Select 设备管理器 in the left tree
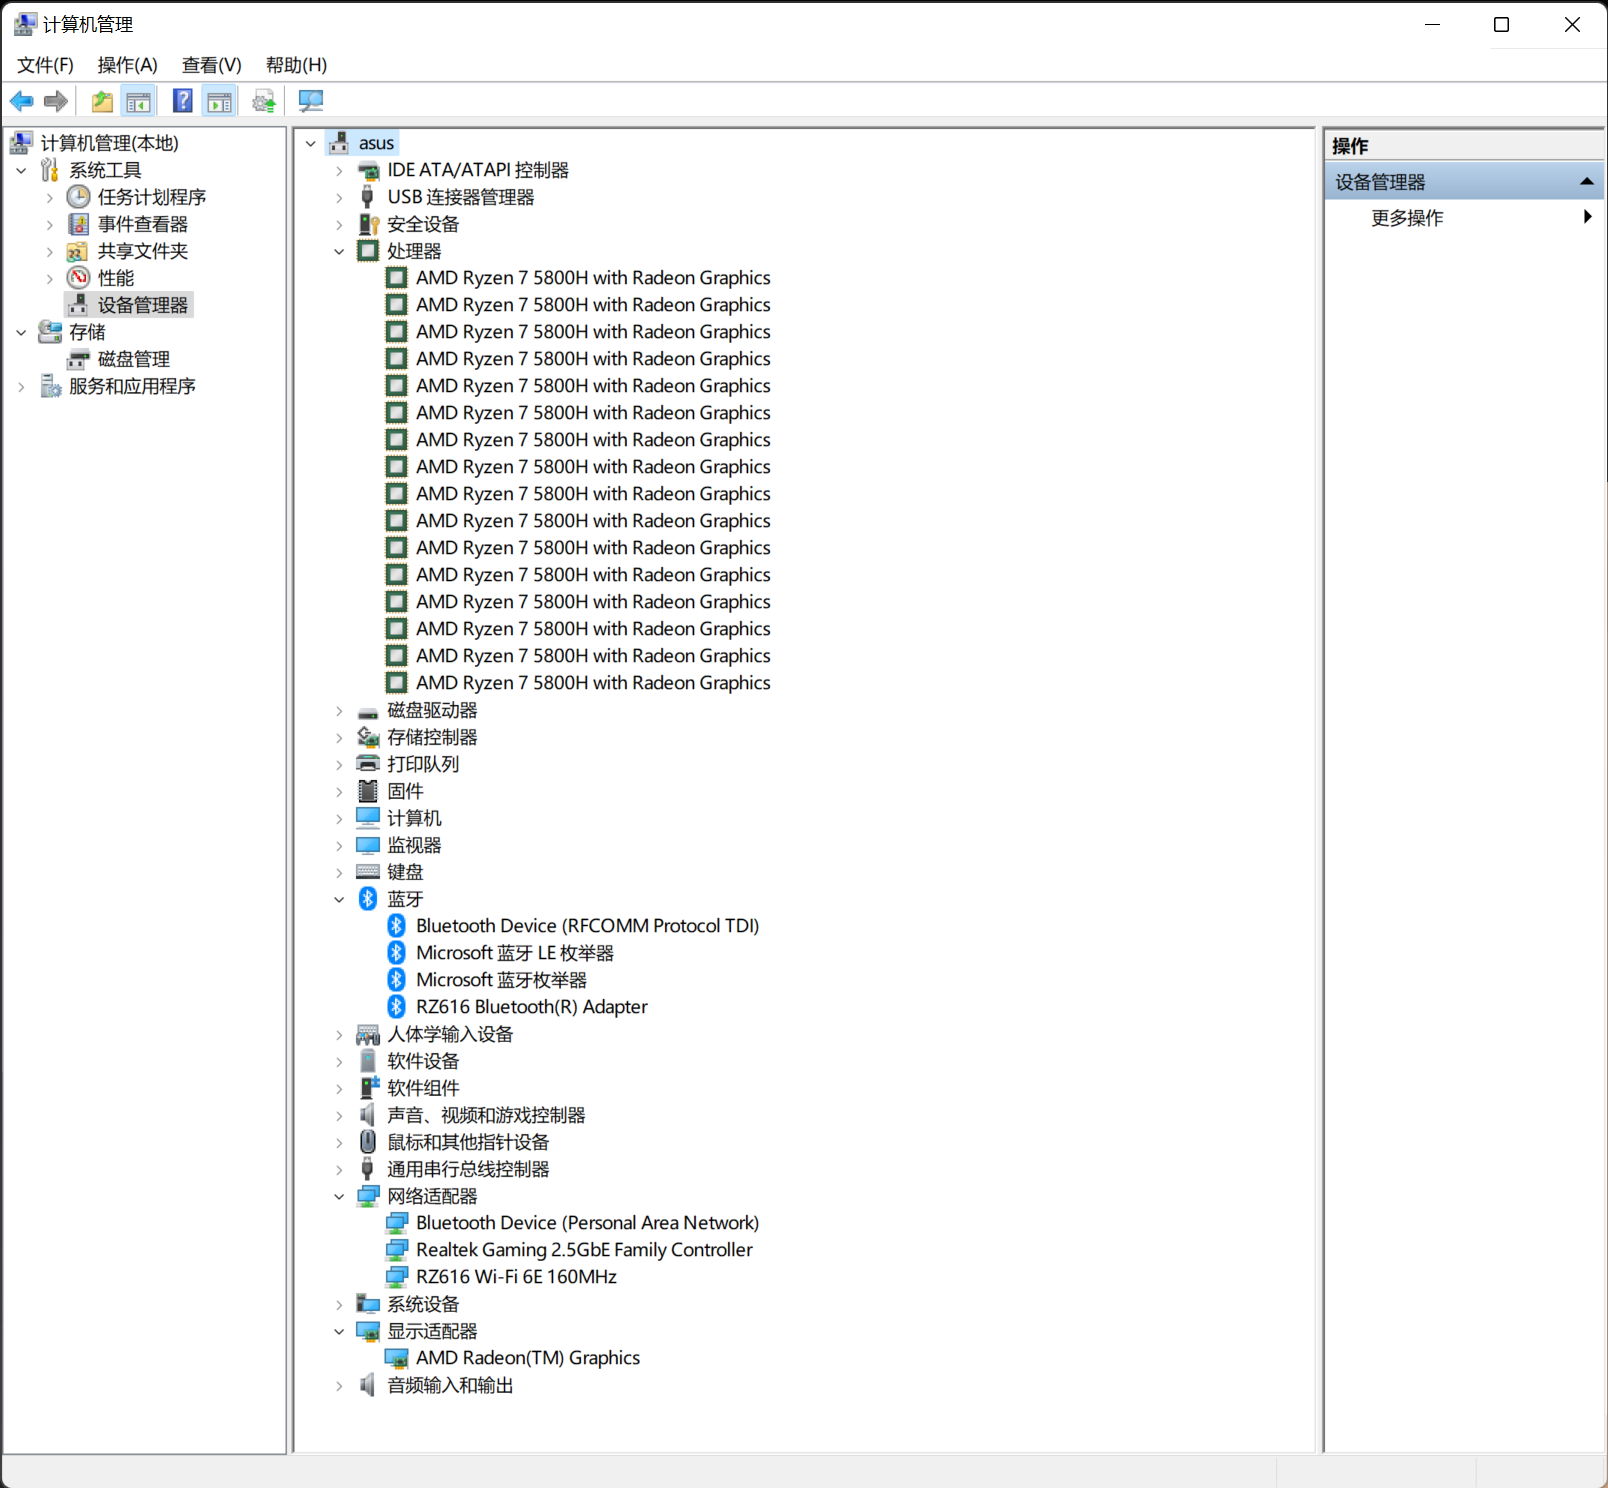The width and height of the screenshot is (1608, 1488). tap(142, 305)
